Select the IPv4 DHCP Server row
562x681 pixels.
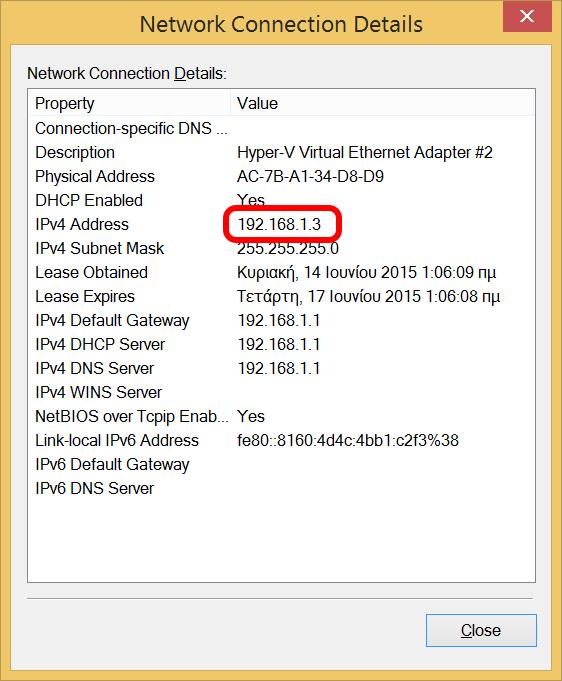point(281,344)
